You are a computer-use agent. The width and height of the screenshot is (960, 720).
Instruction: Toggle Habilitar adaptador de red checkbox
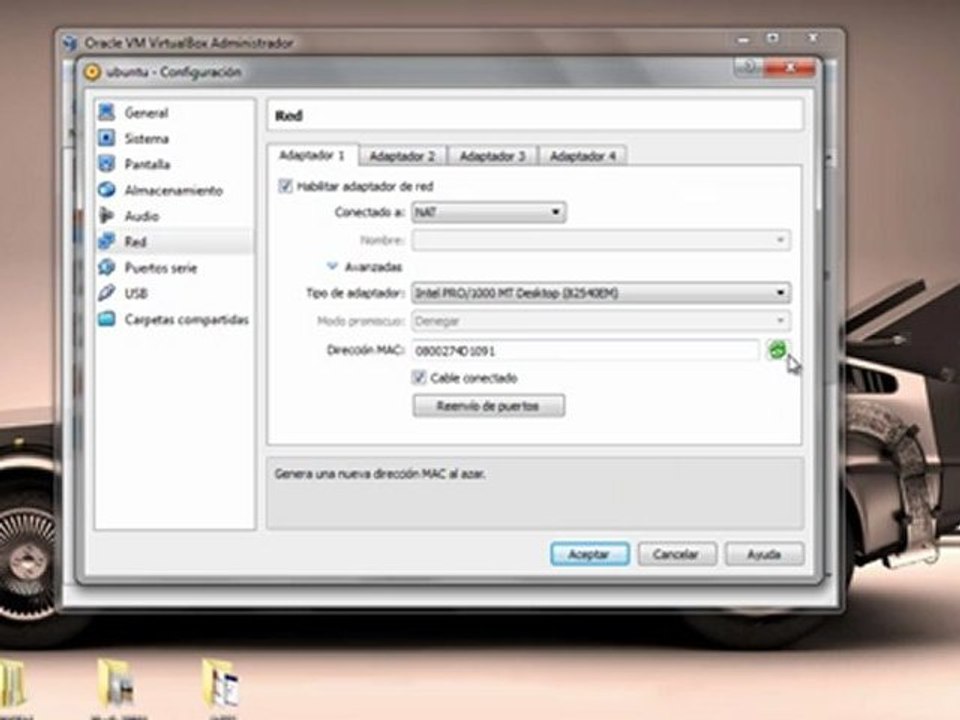[285, 186]
